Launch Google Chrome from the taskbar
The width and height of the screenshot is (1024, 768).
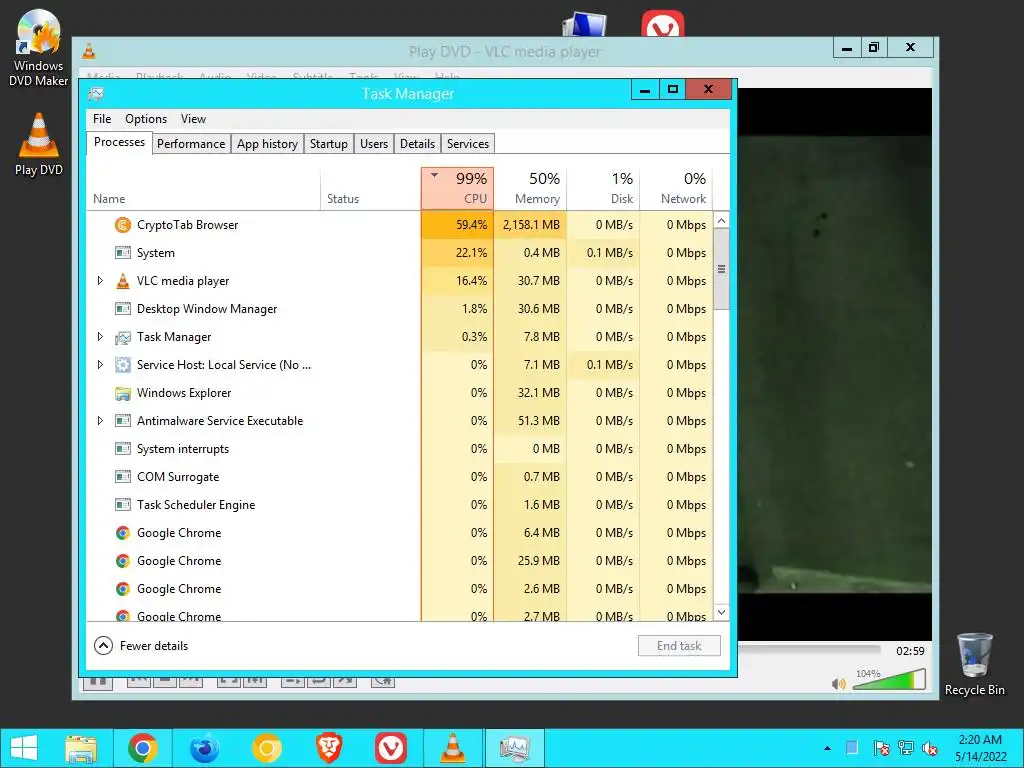[x=142, y=748]
